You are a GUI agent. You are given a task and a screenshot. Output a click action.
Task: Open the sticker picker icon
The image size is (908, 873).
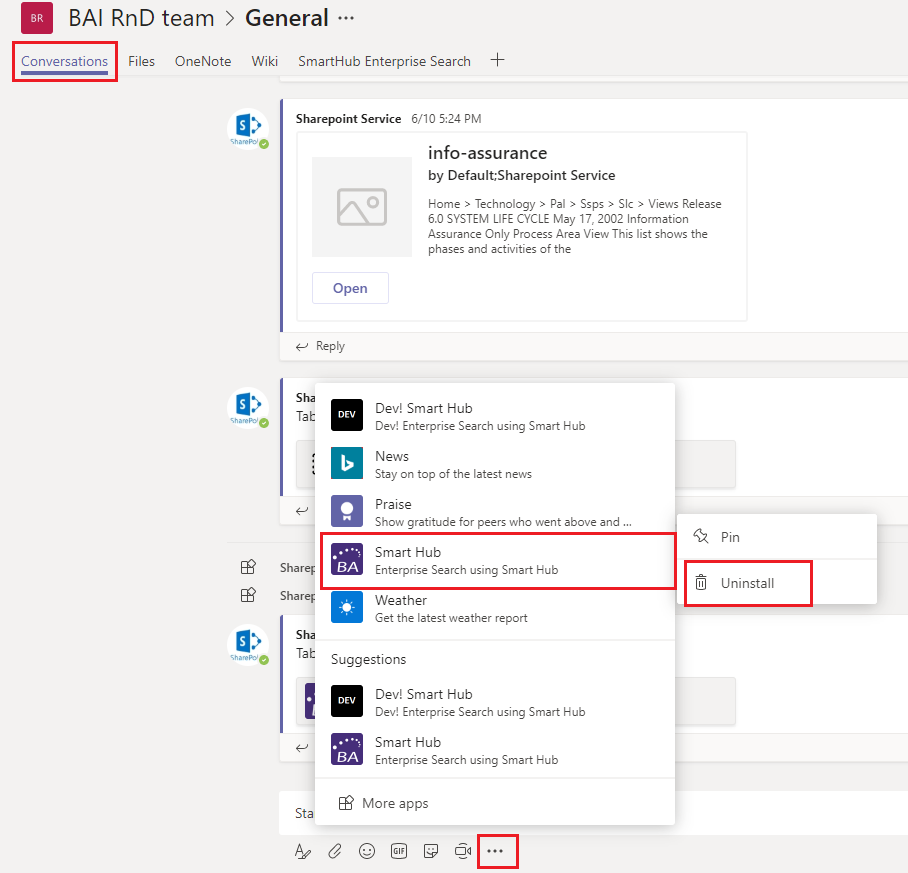431,851
